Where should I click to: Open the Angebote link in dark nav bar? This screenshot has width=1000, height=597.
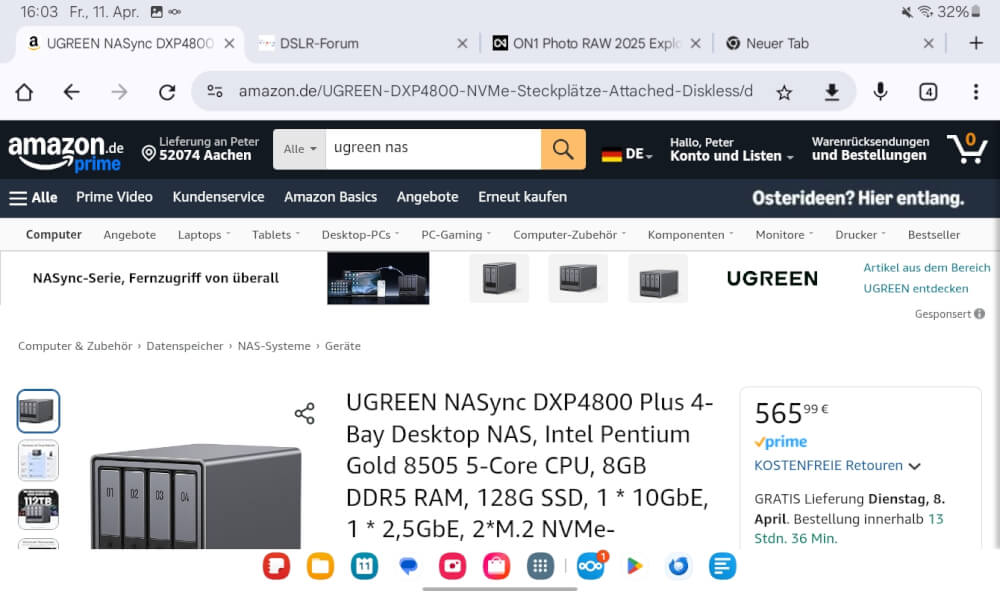(427, 197)
